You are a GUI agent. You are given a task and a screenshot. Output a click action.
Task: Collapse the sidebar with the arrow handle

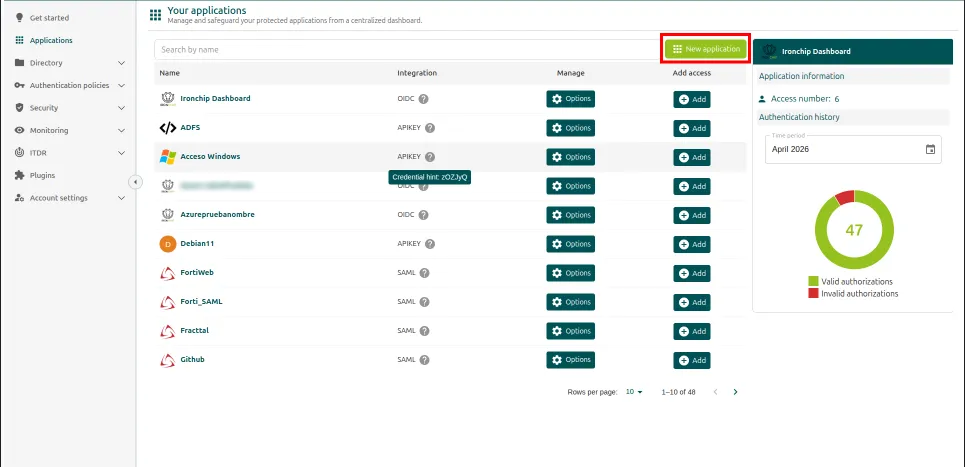click(136, 182)
